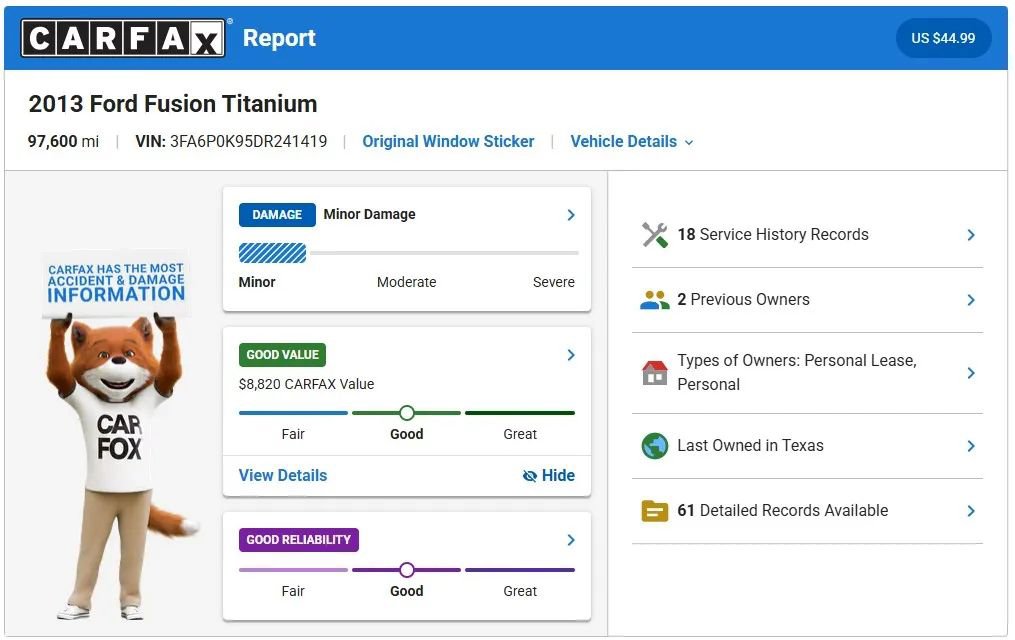1015x640 pixels.
Task: Click the US $44.99 price button
Action: [943, 38]
